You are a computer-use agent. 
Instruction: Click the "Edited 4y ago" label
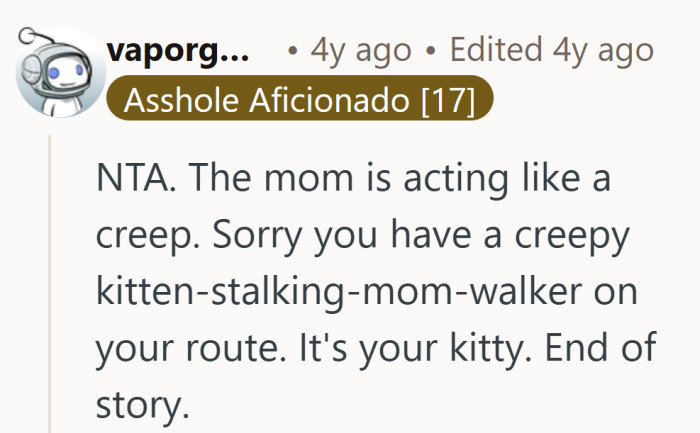552,49
